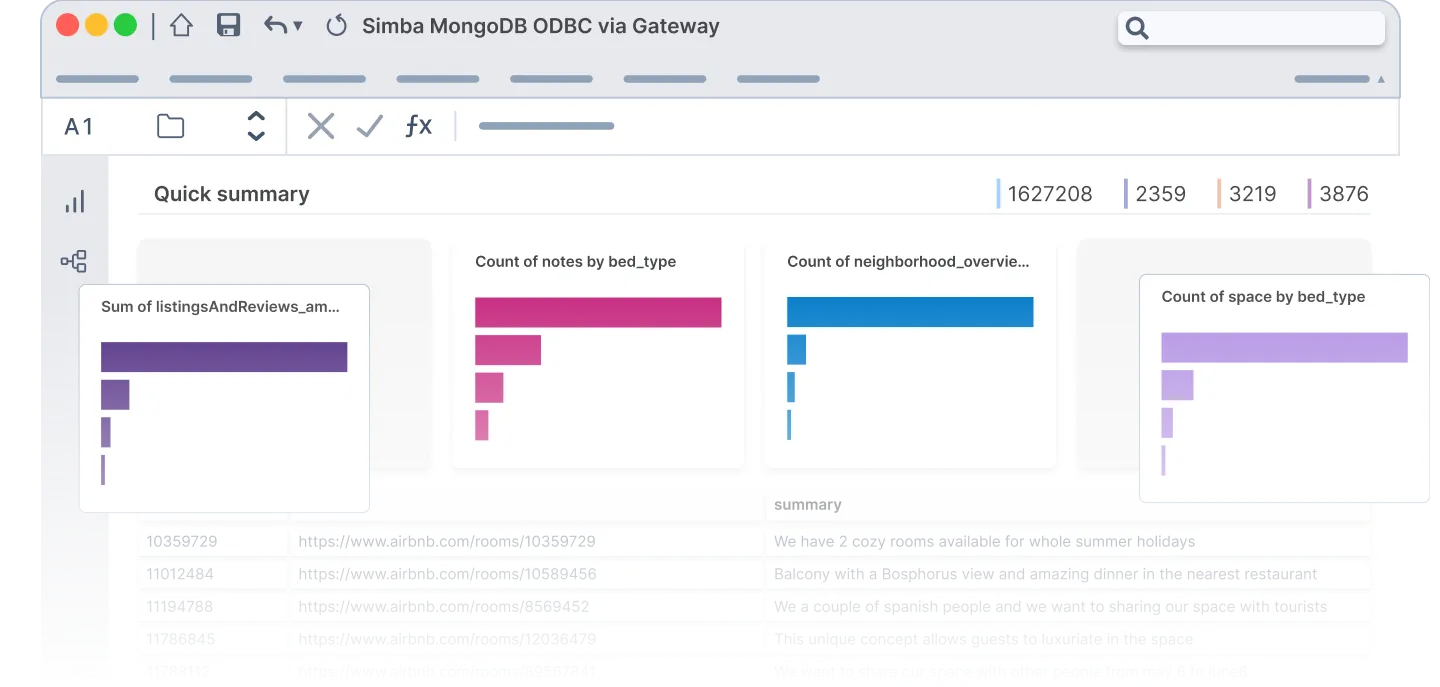The height and width of the screenshot is (687, 1440).
Task: Click the summary column header
Action: click(x=808, y=505)
